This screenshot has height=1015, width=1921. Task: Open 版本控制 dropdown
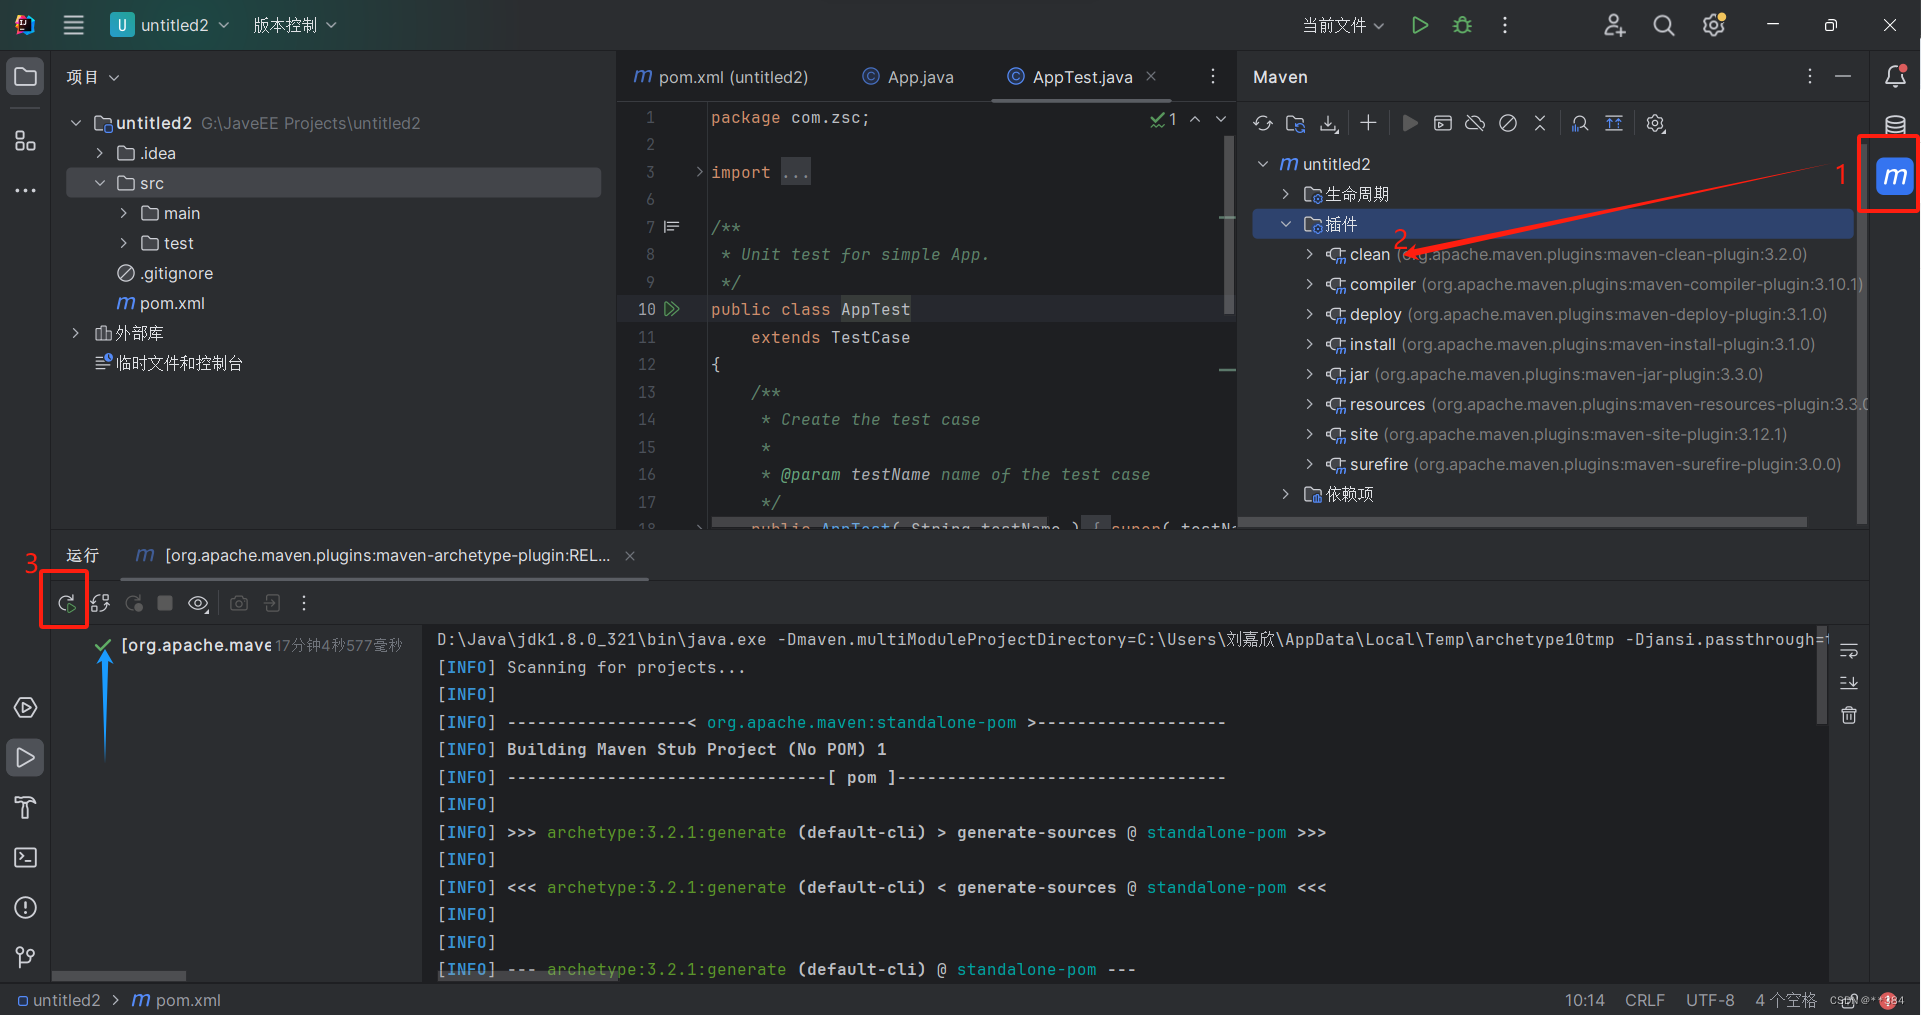294,25
